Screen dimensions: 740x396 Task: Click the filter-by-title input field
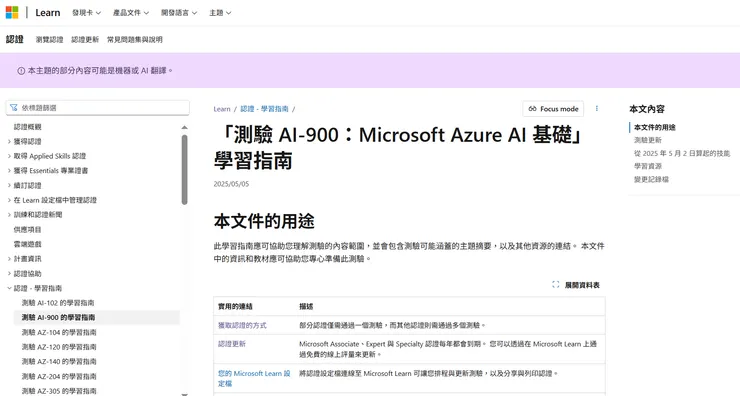[x=98, y=108]
